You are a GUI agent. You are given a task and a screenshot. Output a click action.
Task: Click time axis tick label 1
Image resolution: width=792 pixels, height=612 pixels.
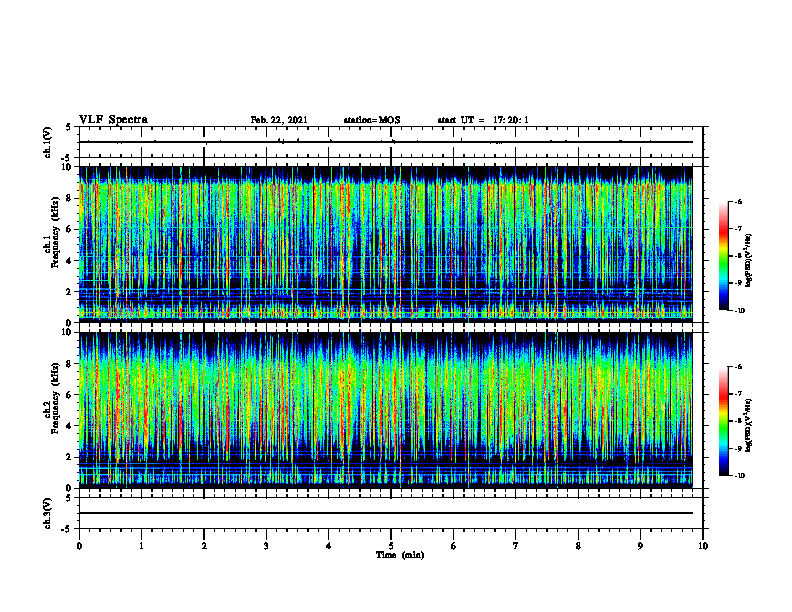click(x=141, y=546)
